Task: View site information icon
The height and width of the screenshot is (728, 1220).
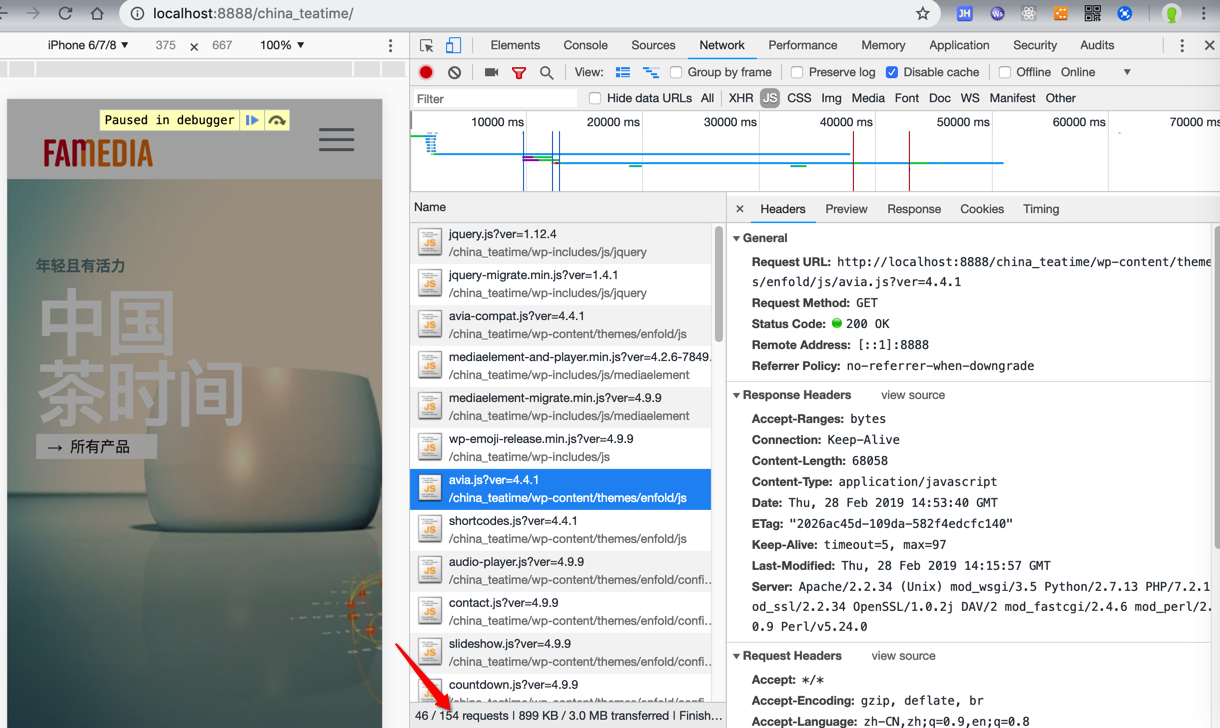Action: pos(137,14)
